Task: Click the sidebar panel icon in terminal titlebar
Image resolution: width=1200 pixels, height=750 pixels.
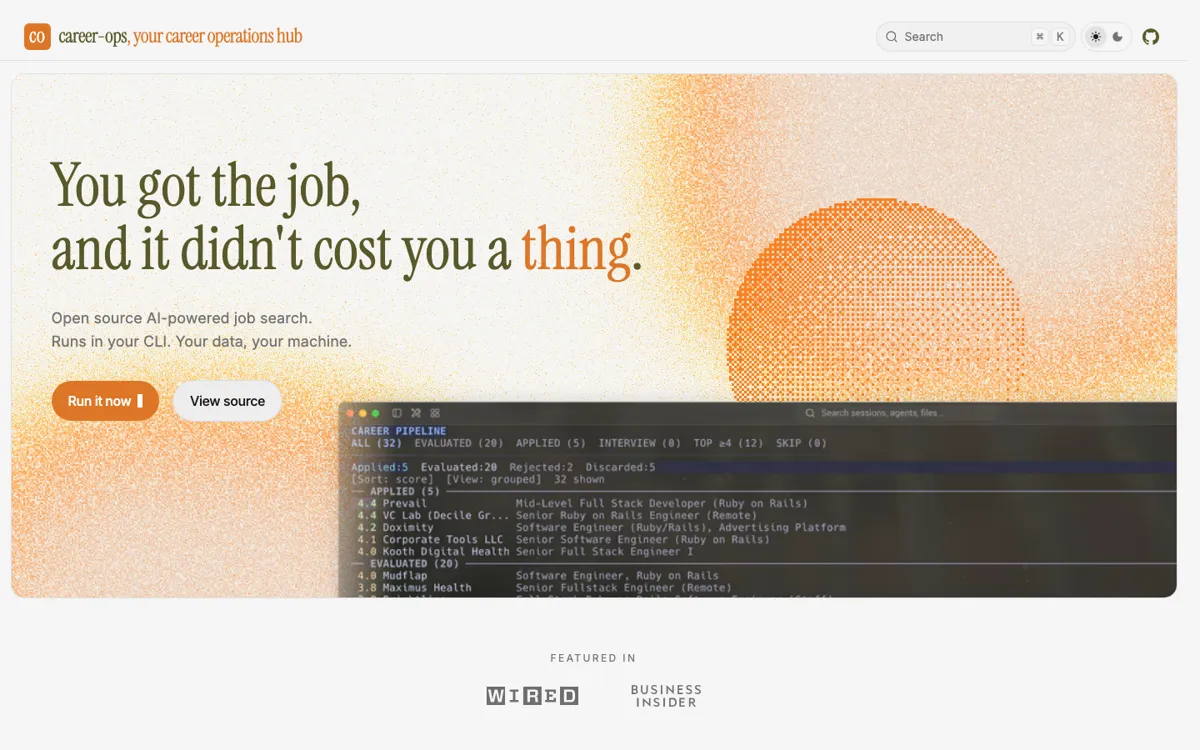Action: tap(397, 413)
